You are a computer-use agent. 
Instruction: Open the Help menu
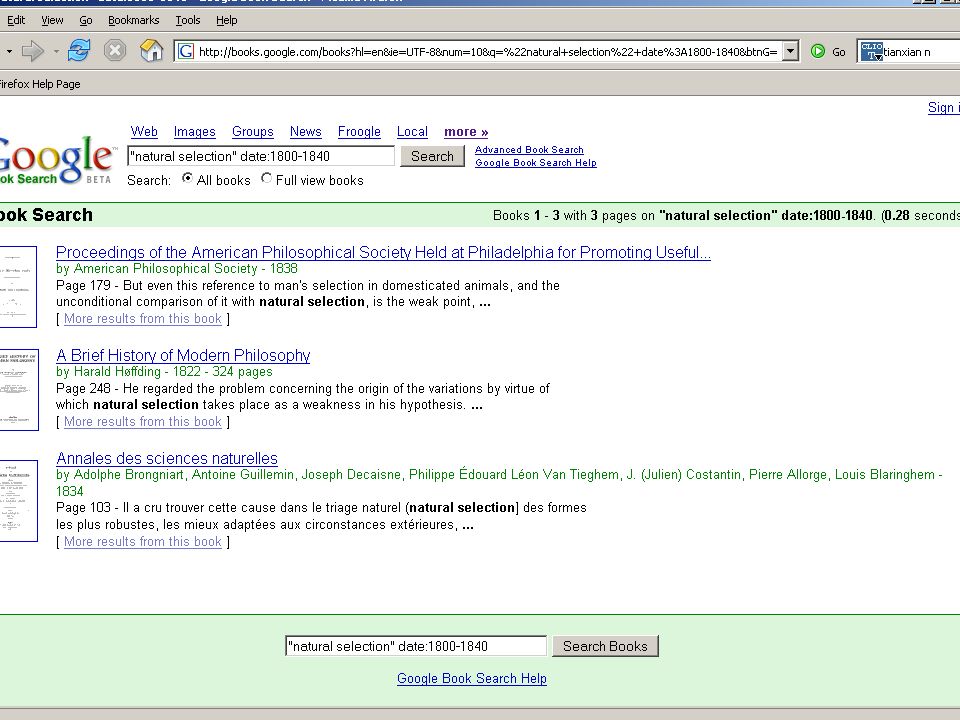227,20
